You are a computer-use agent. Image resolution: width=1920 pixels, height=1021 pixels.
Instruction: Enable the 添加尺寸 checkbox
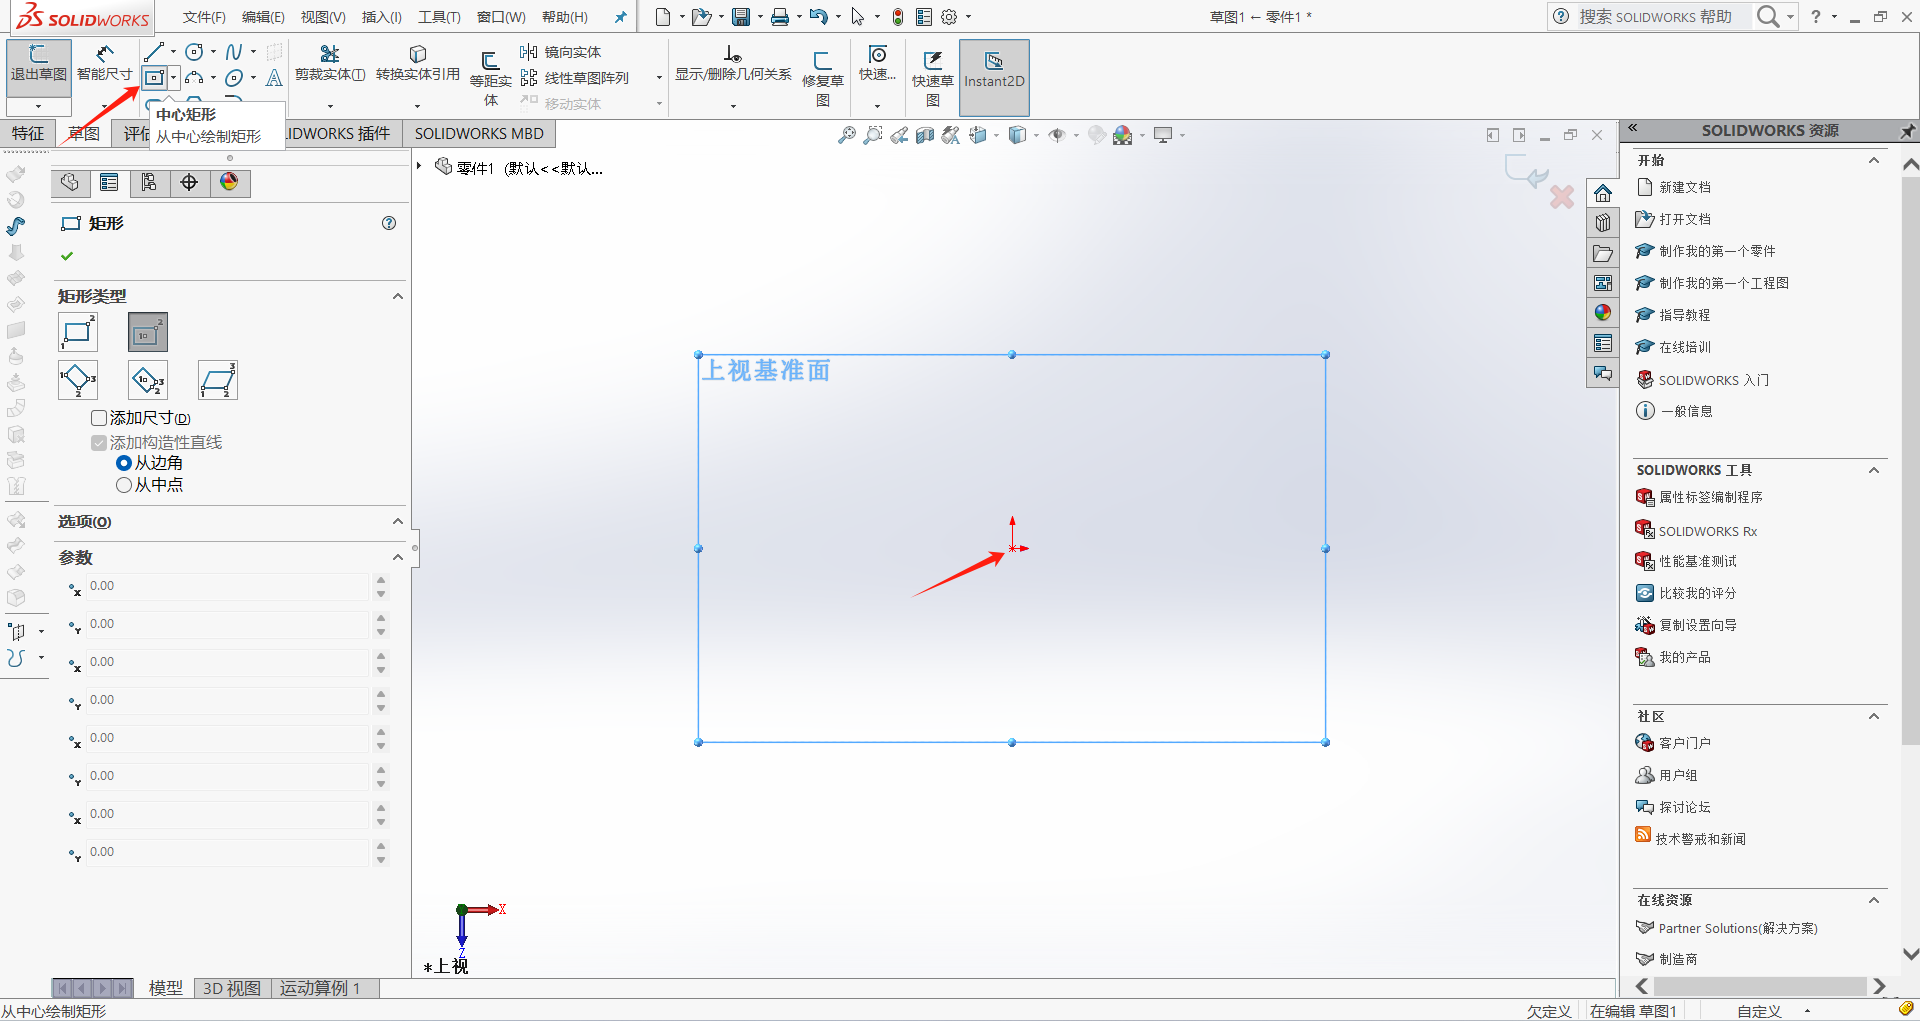(x=99, y=418)
